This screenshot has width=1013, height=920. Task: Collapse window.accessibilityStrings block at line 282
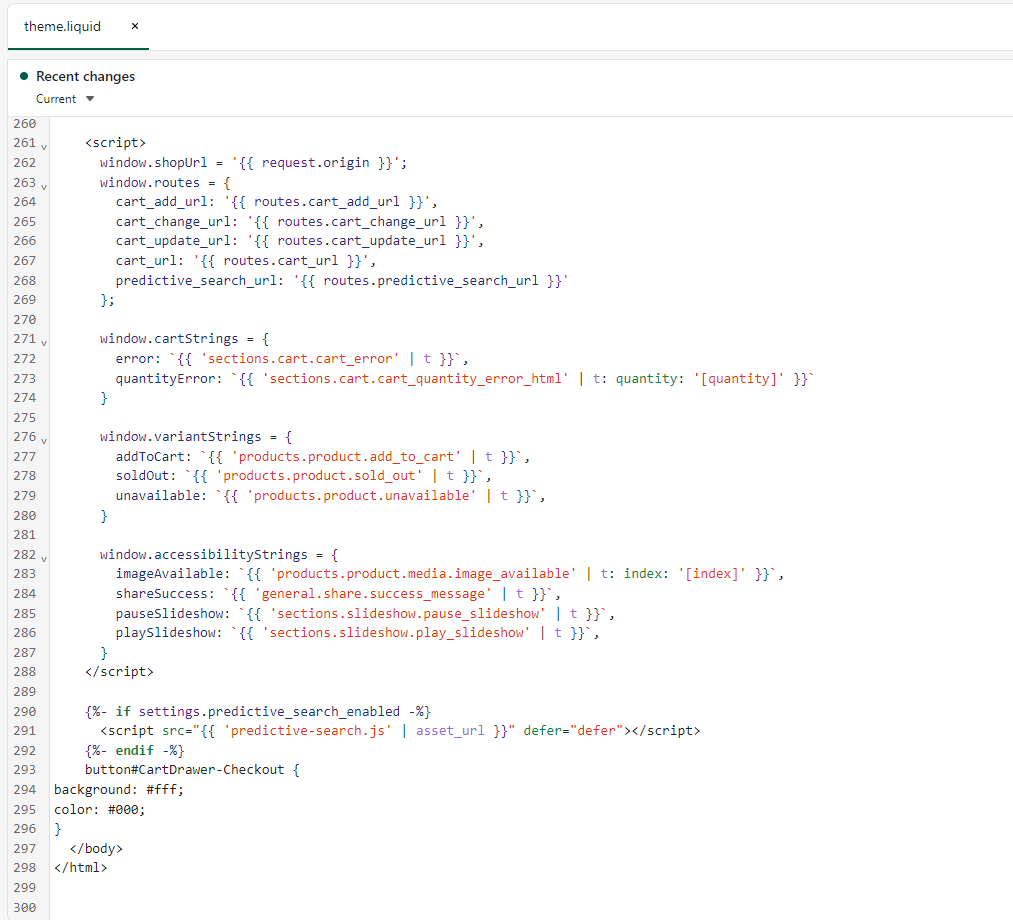tap(44, 557)
